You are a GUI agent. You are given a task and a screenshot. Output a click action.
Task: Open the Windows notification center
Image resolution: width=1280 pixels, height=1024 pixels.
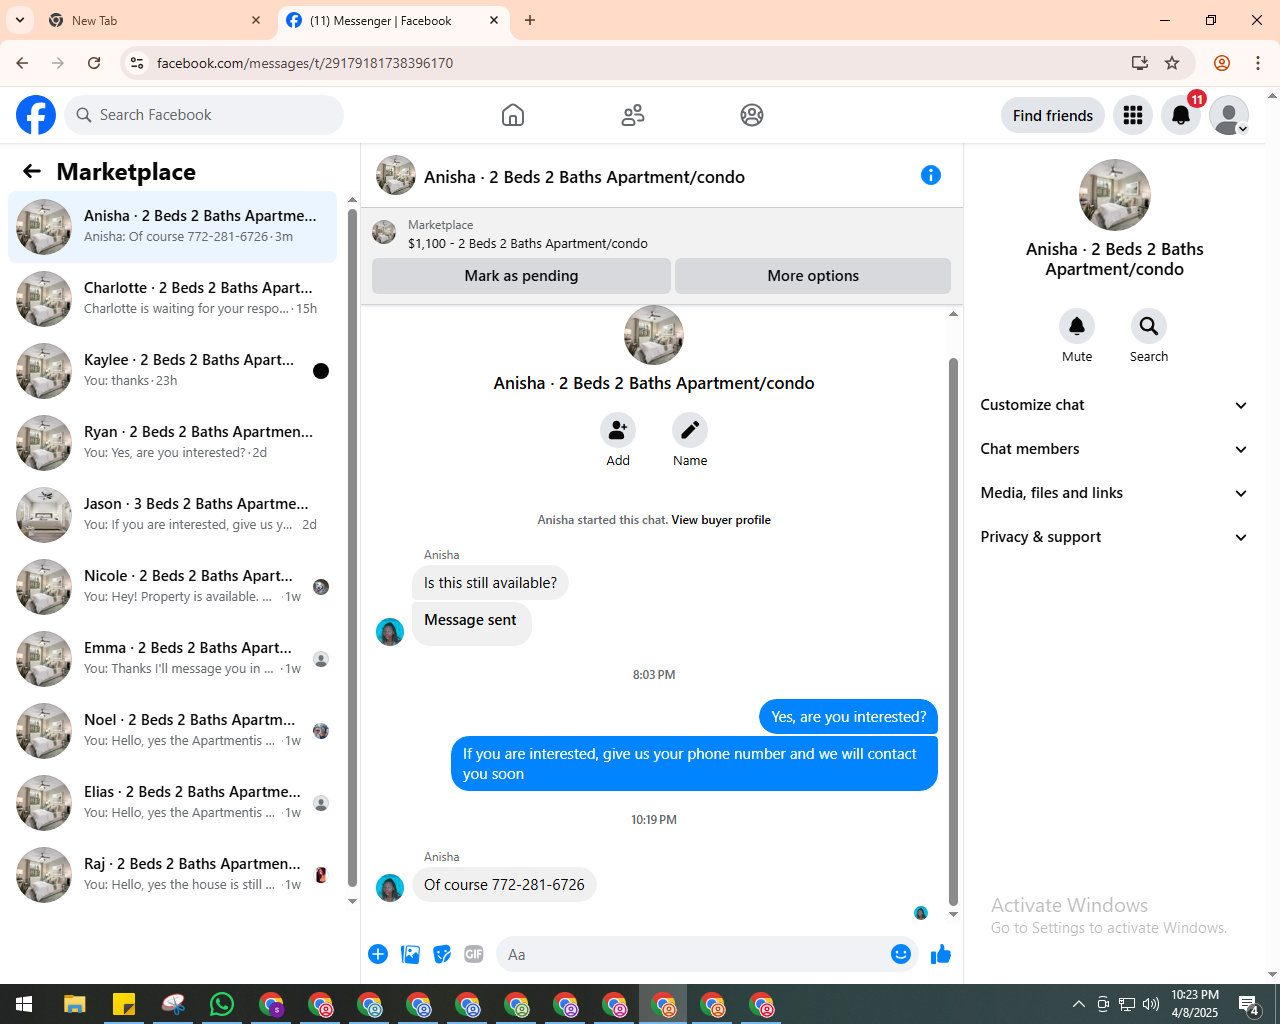(x=1249, y=1004)
